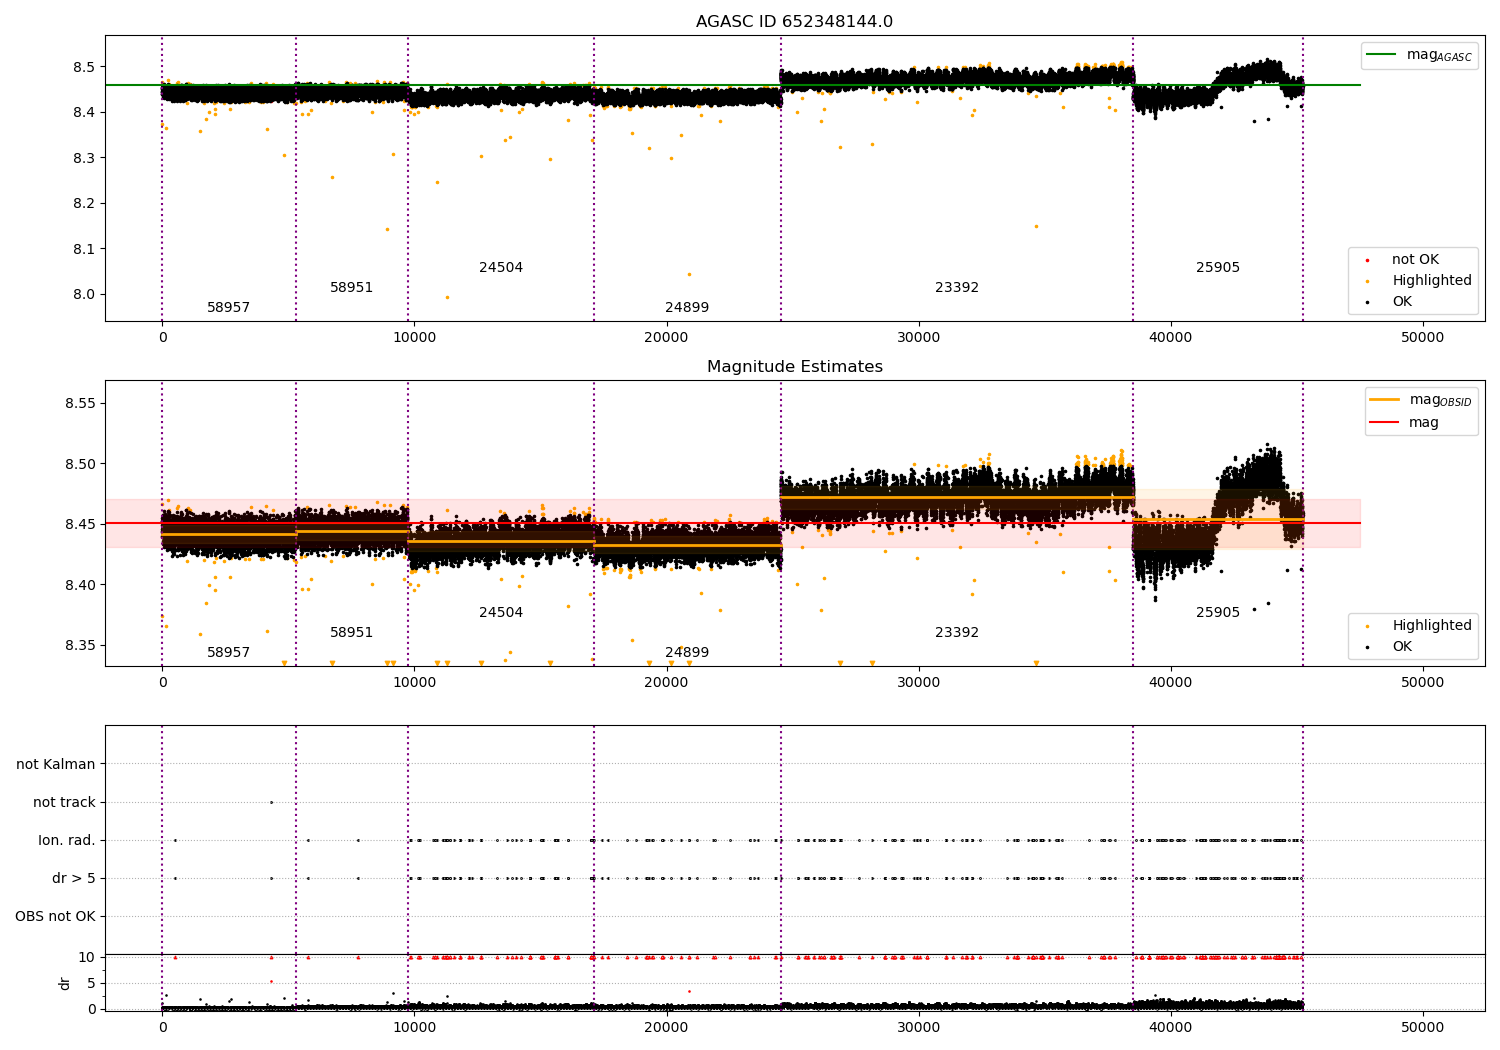This screenshot has width=1500, height=1050.
Task: Select 'Highlighted' in the Magnitude Estimates legend
Action: [1431, 626]
